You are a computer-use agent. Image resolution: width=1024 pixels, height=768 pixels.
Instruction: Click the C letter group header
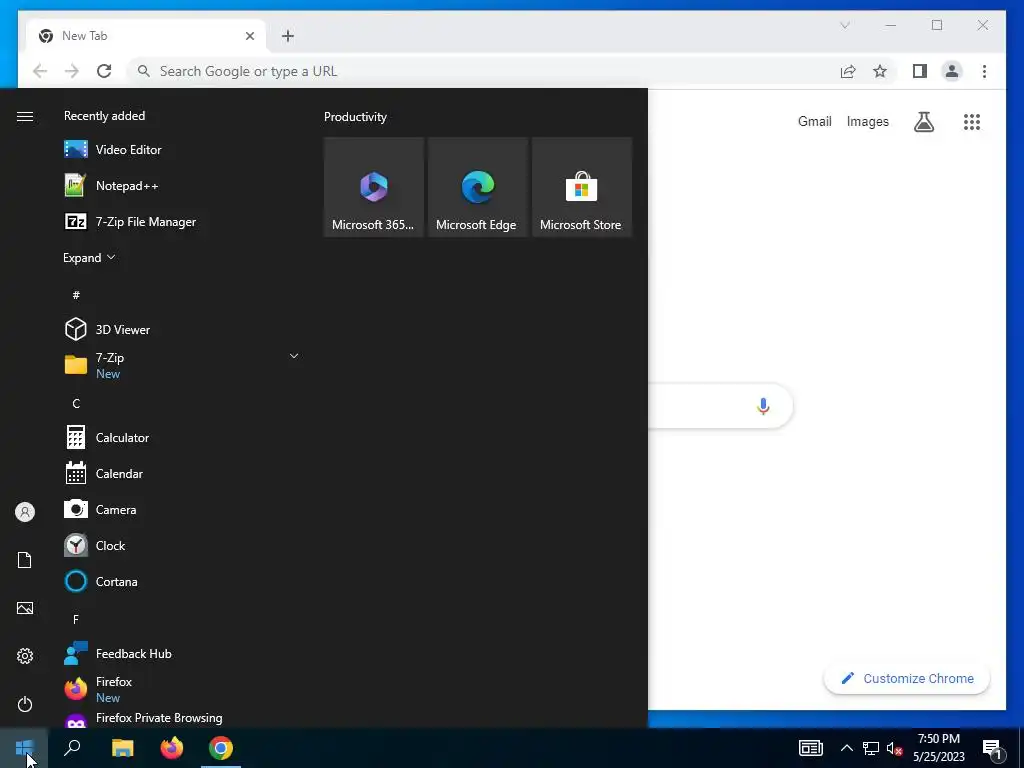click(76, 404)
